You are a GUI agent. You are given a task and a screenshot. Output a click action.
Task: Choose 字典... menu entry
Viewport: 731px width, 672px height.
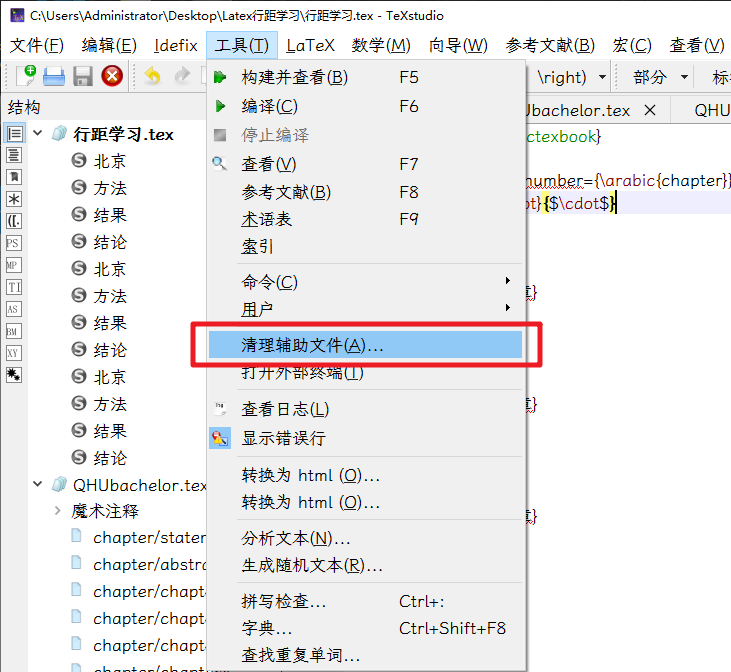pyautogui.click(x=365, y=628)
